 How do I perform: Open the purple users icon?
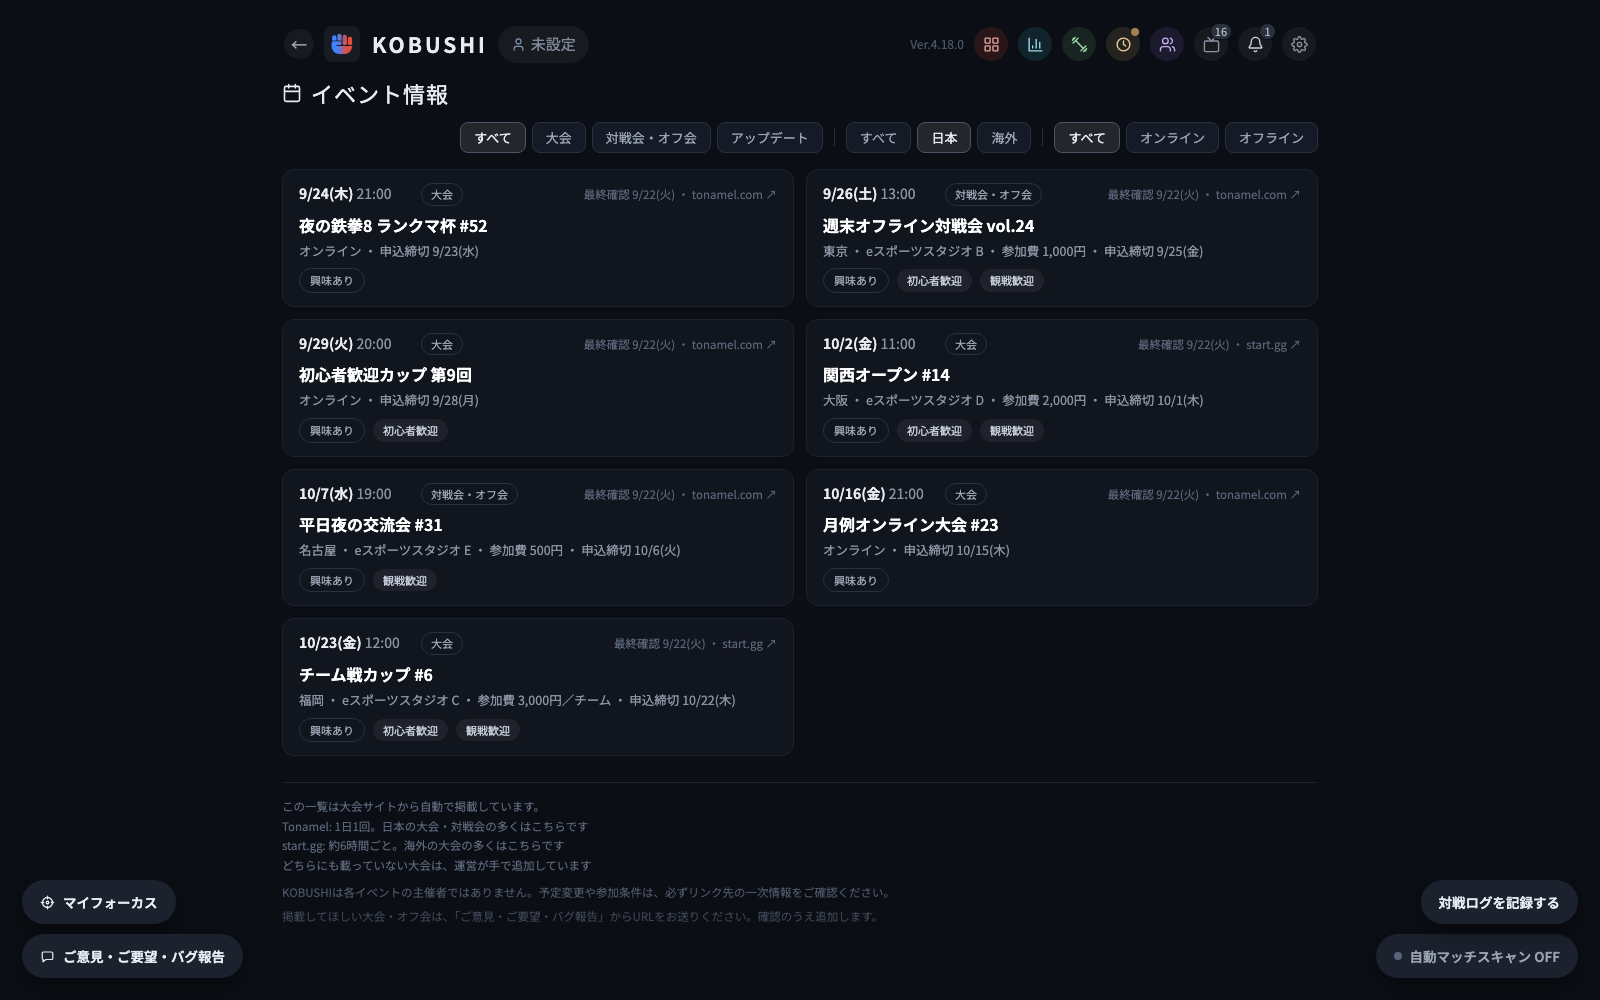click(x=1167, y=44)
